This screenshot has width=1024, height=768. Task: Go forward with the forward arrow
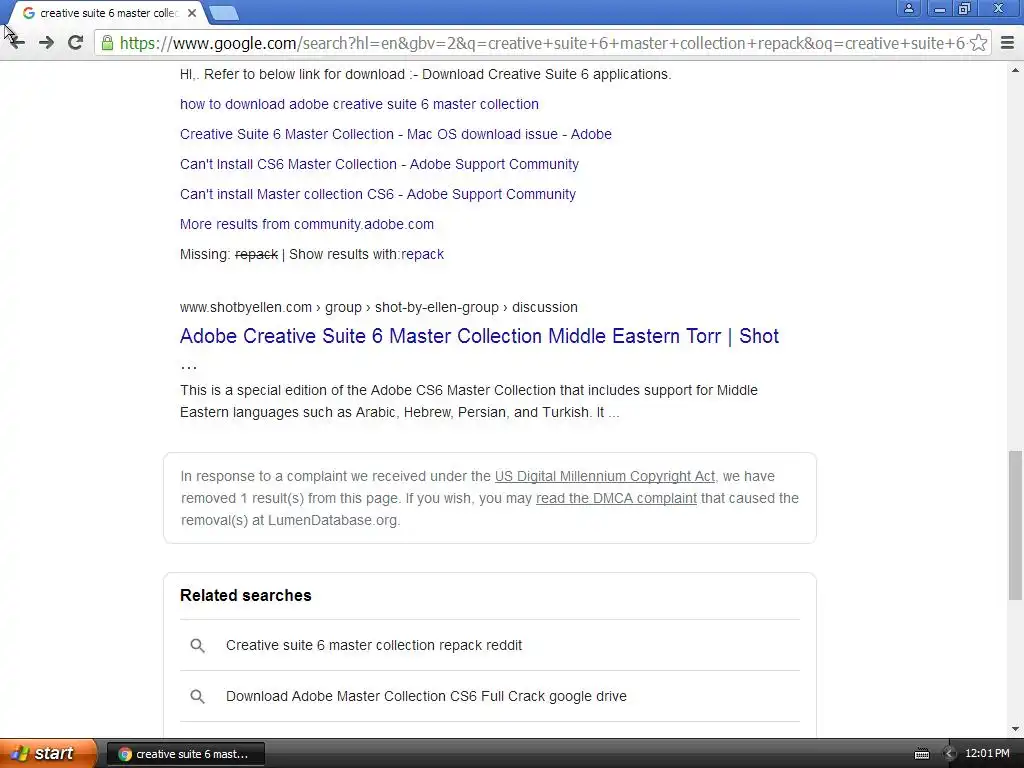46,43
